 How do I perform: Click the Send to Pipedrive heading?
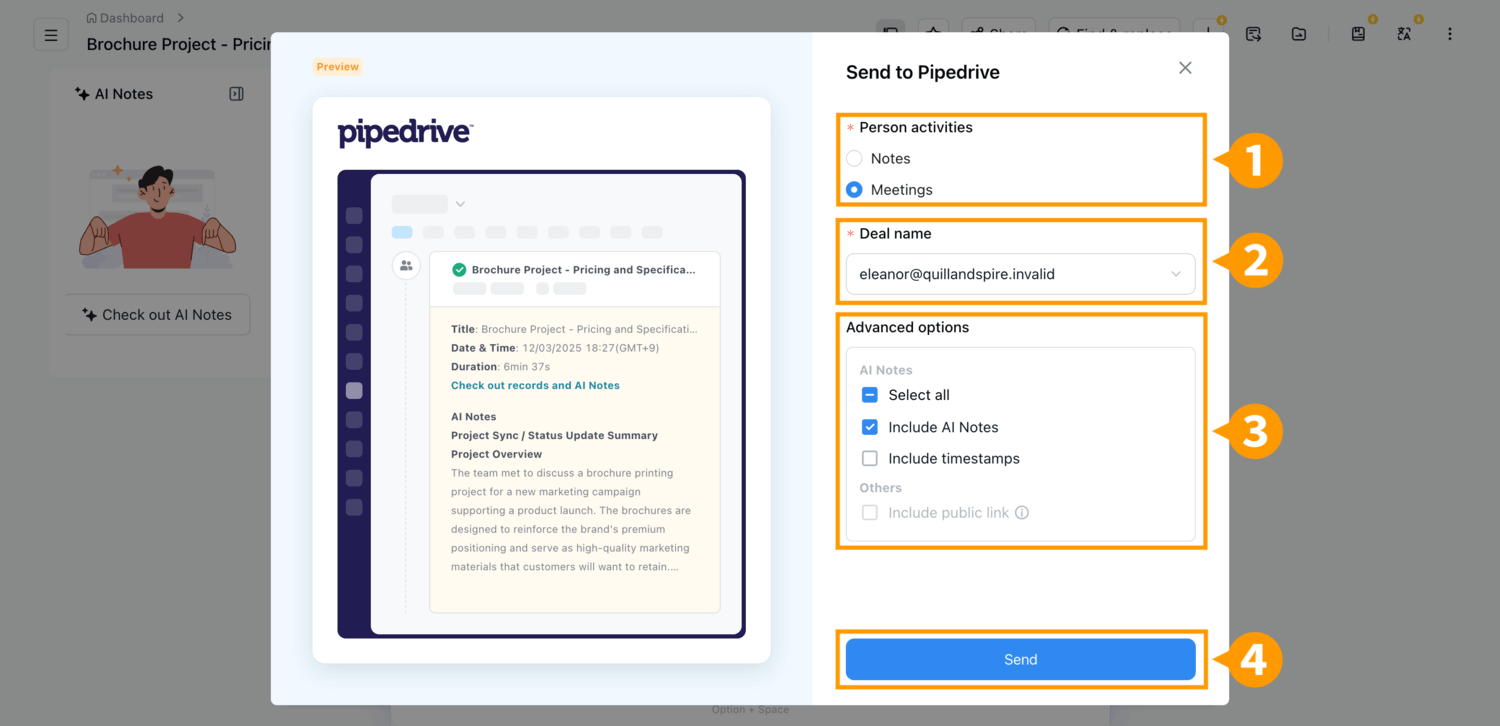(923, 72)
